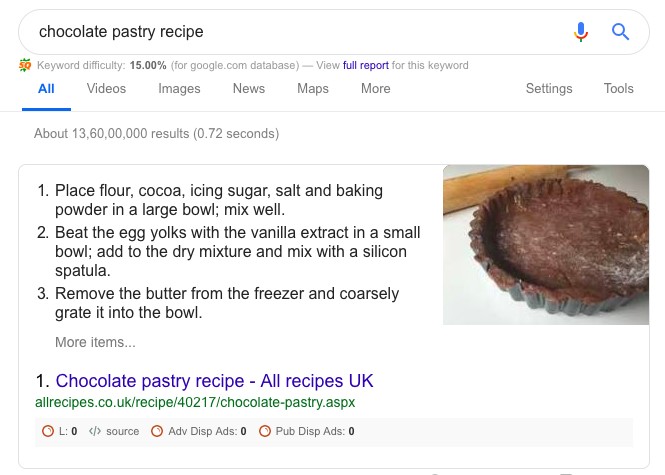Open the Settings dropdown
665x475 pixels.
[548, 89]
